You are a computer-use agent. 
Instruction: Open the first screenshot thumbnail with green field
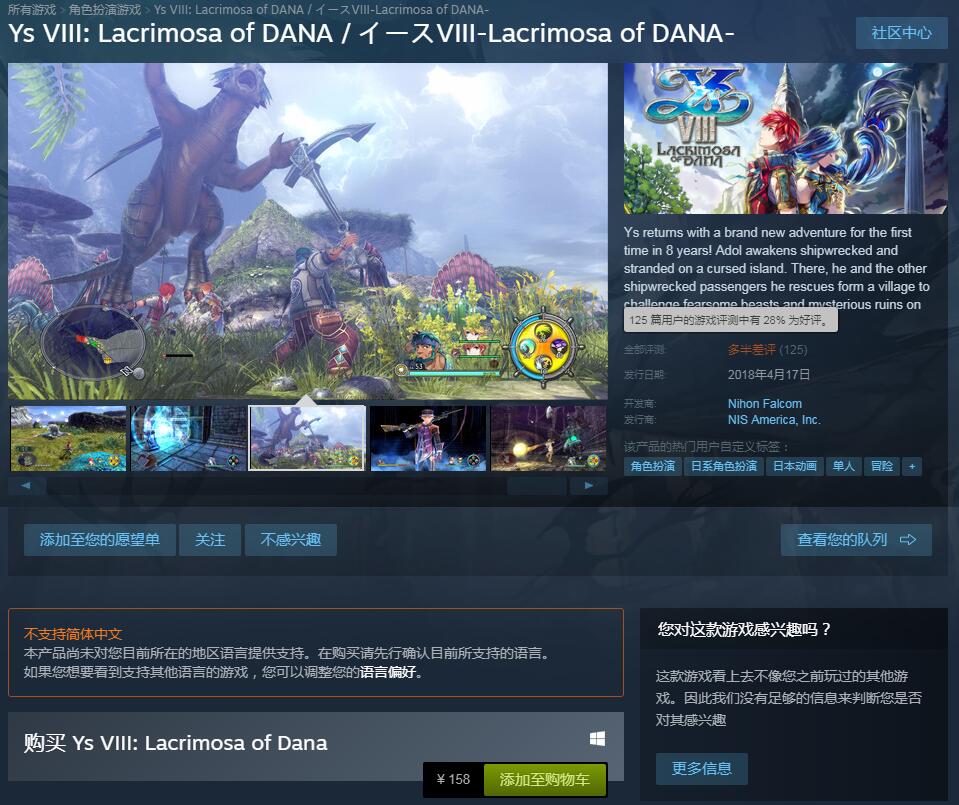tap(68, 438)
